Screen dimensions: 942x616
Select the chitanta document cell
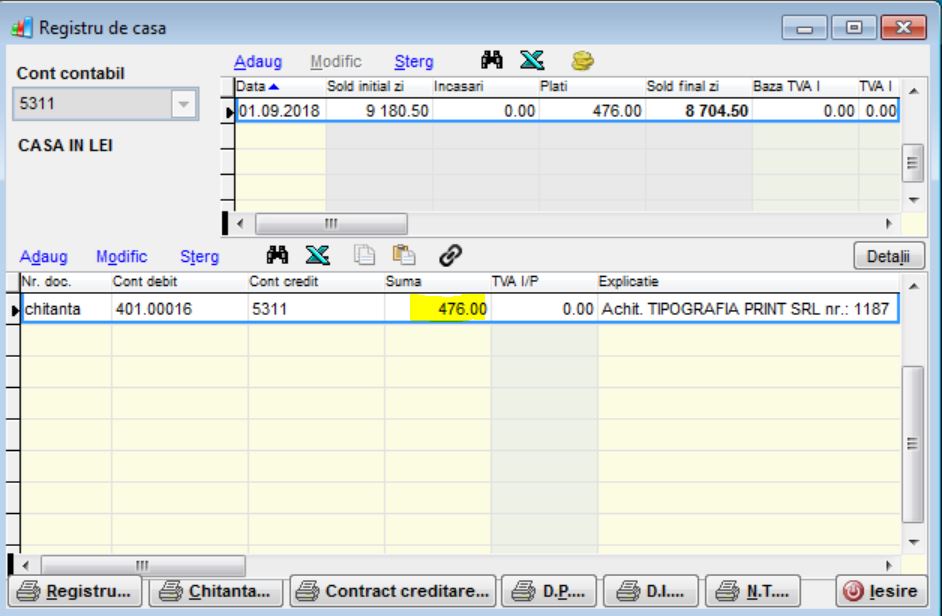(66, 309)
